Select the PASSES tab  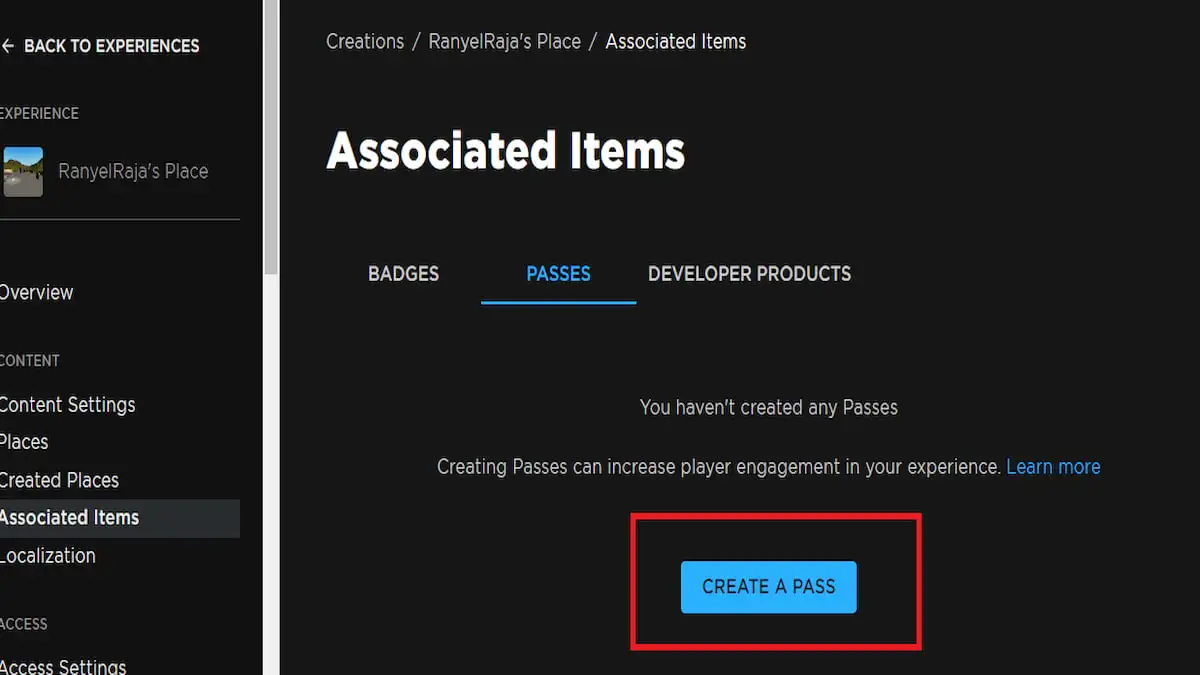[x=558, y=273]
